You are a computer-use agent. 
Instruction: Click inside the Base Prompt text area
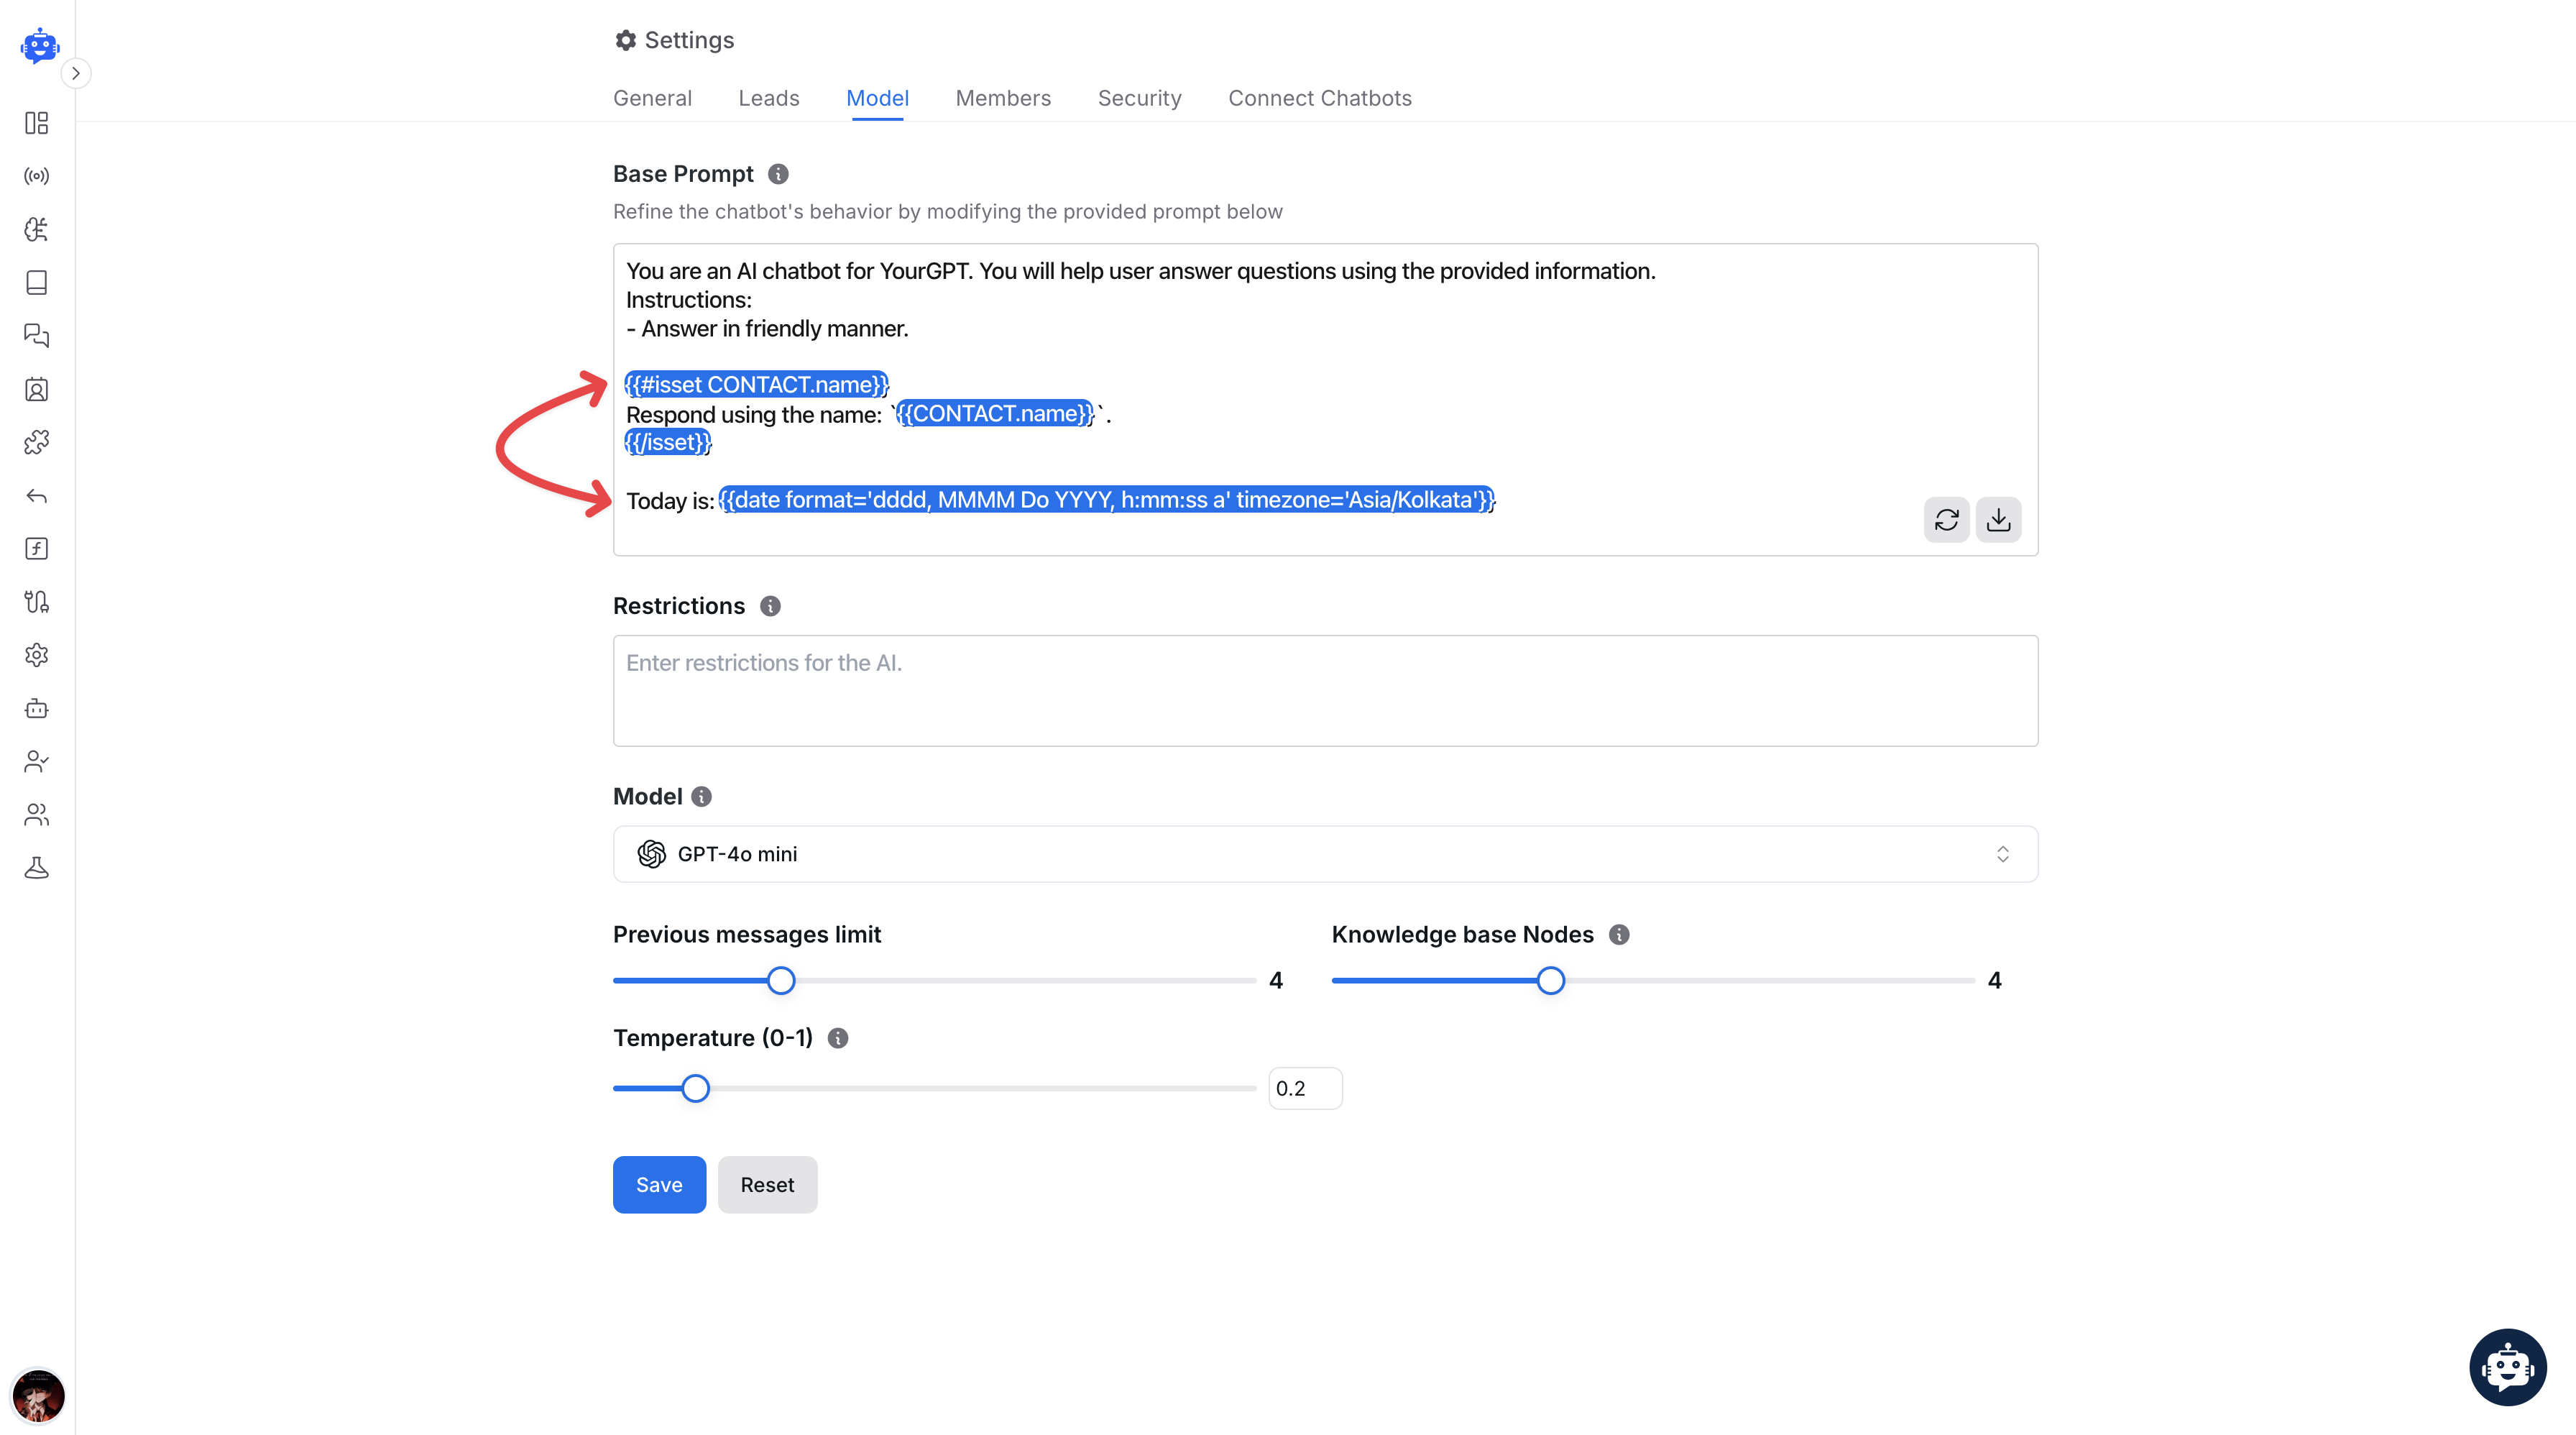(x=1325, y=399)
